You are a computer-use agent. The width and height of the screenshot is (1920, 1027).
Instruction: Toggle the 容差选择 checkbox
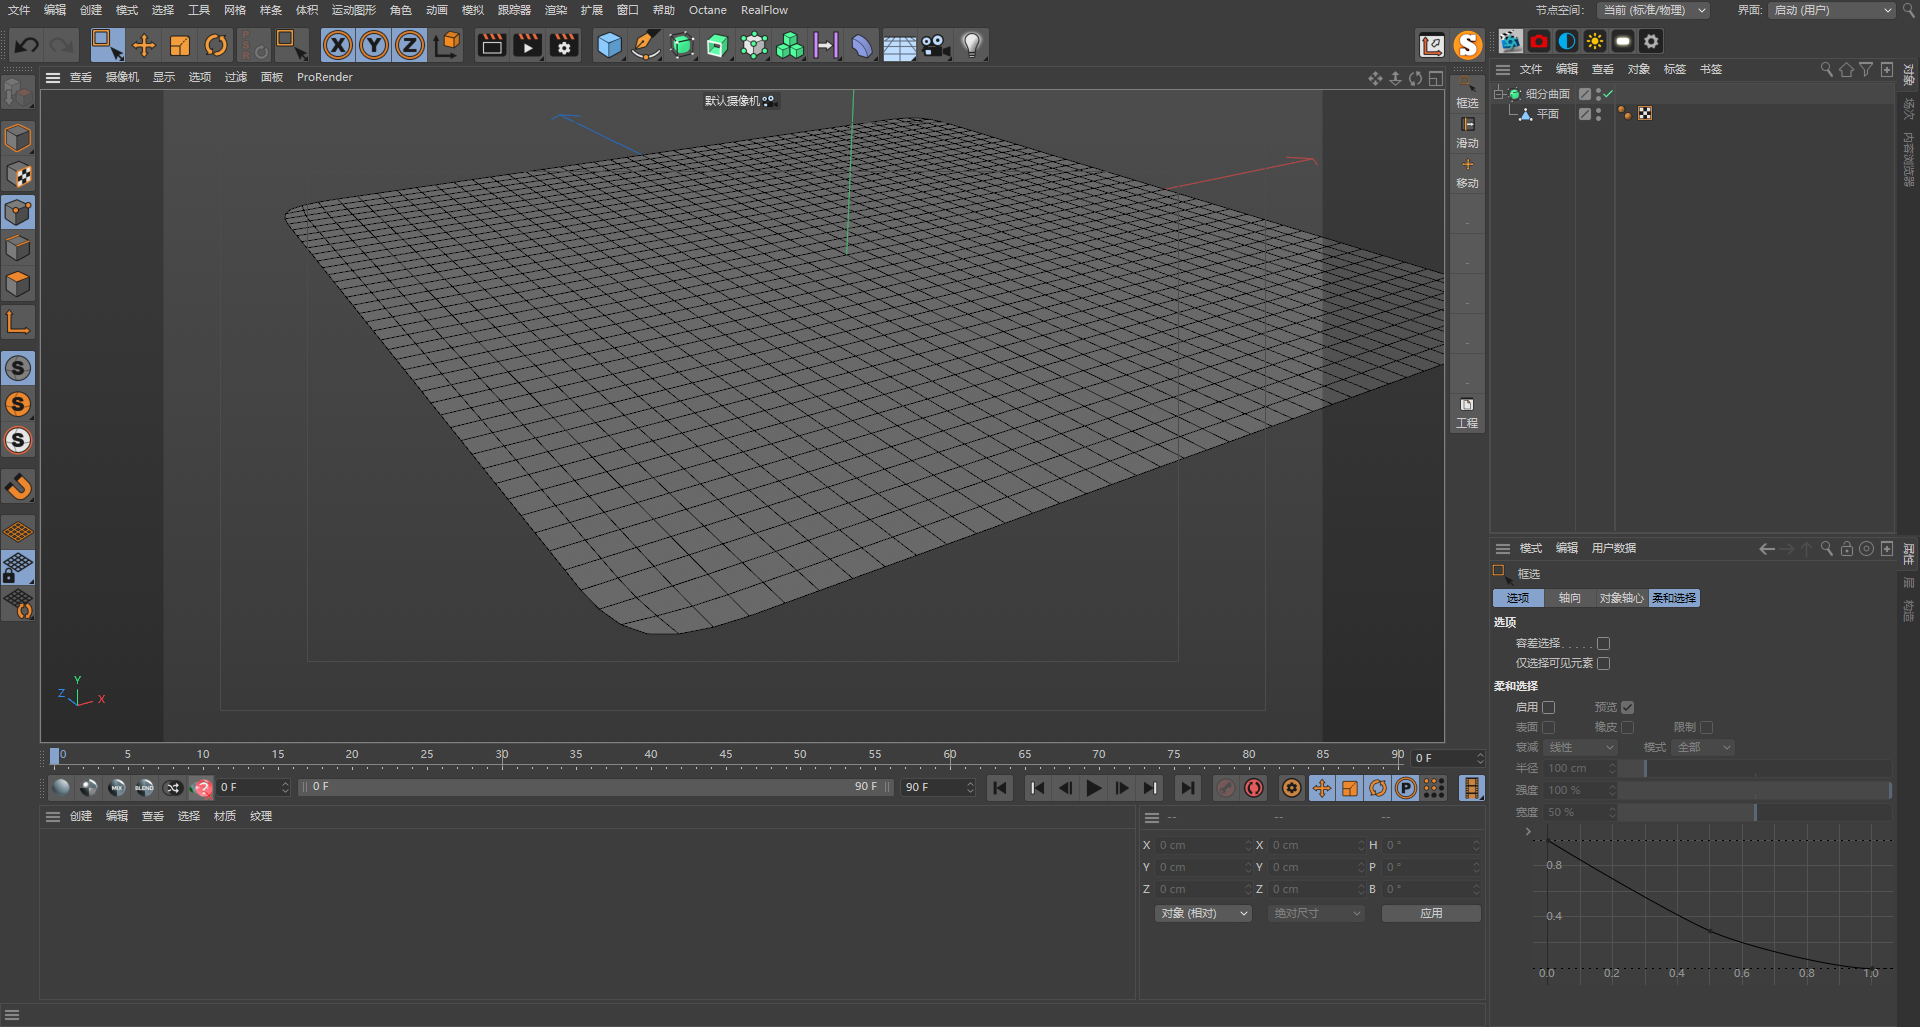pyautogui.click(x=1603, y=643)
